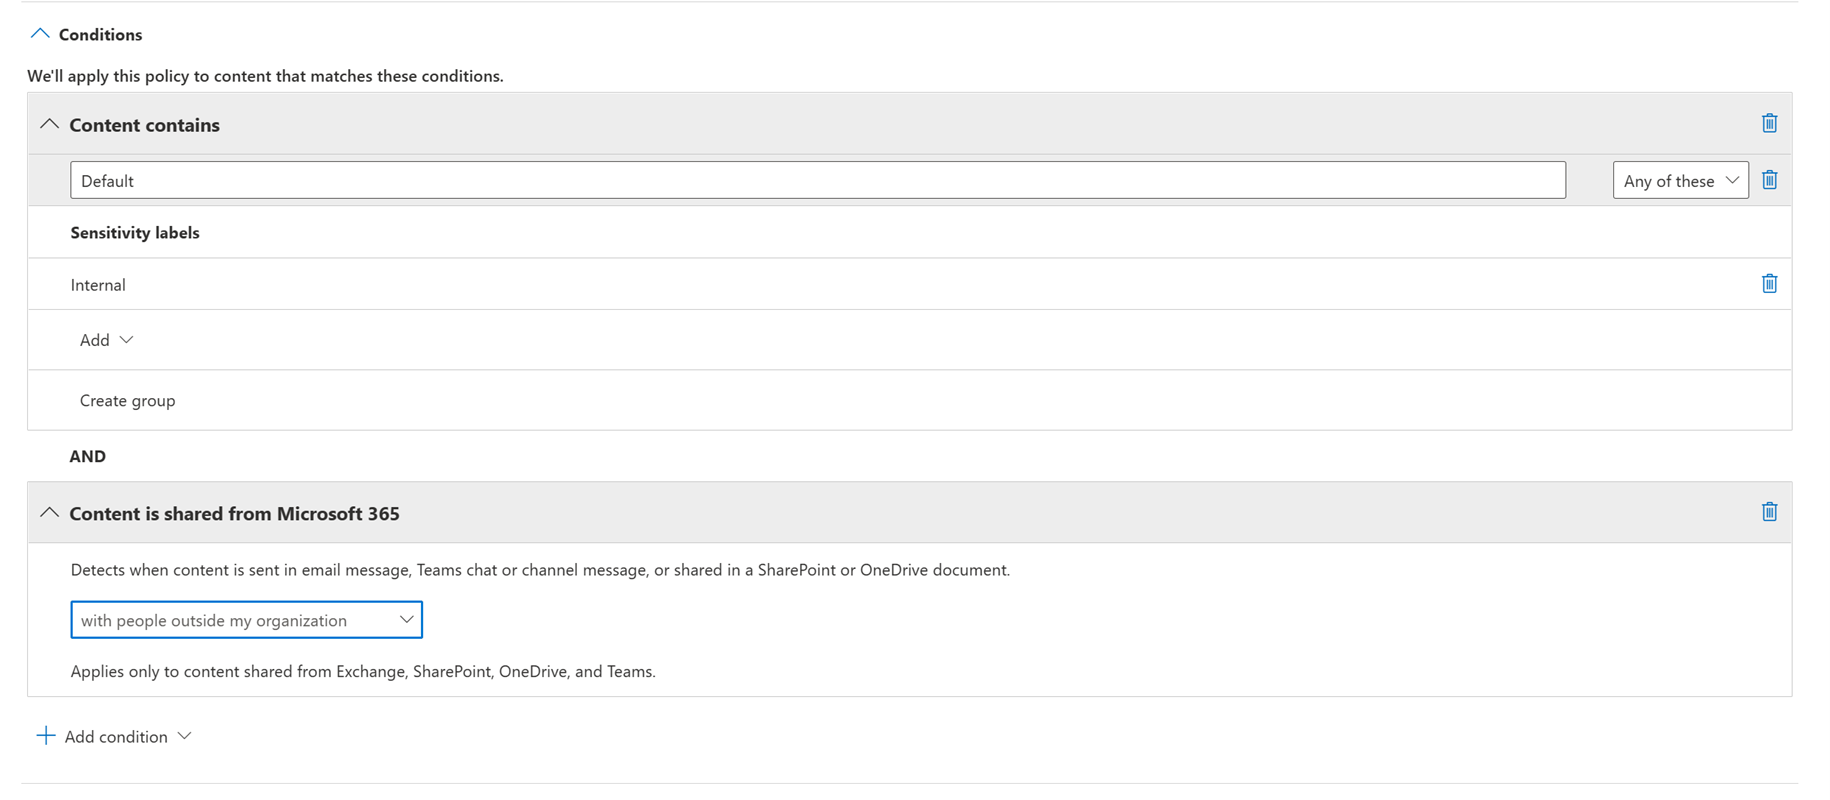Click the We'll apply this policy description
This screenshot has width=1830, height=800.
(x=265, y=76)
